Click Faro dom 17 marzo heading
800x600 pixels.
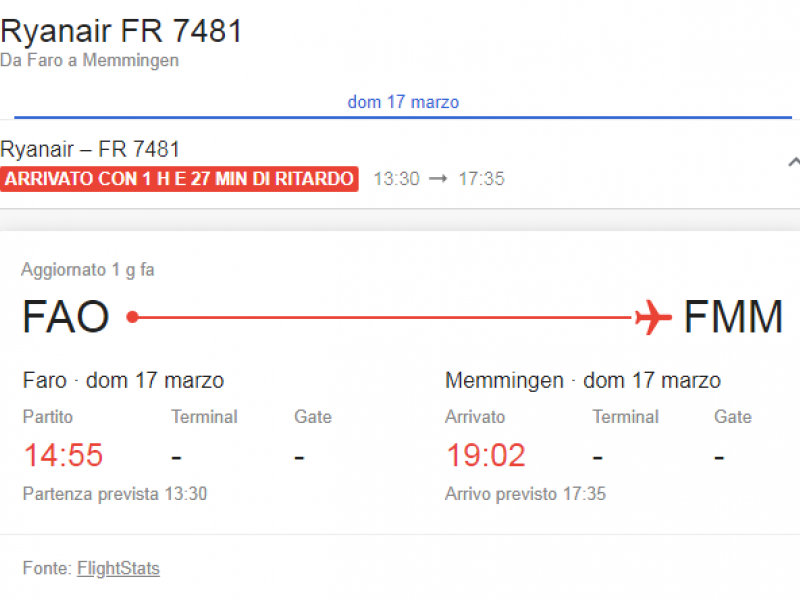[123, 381]
